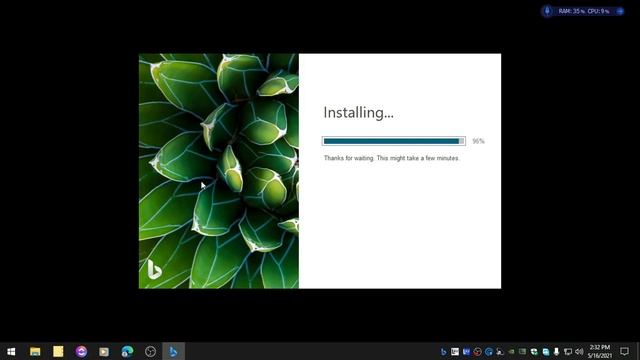Click the green succulent plant image
Image resolution: width=640 pixels, height=360 pixels.
pos(218,171)
